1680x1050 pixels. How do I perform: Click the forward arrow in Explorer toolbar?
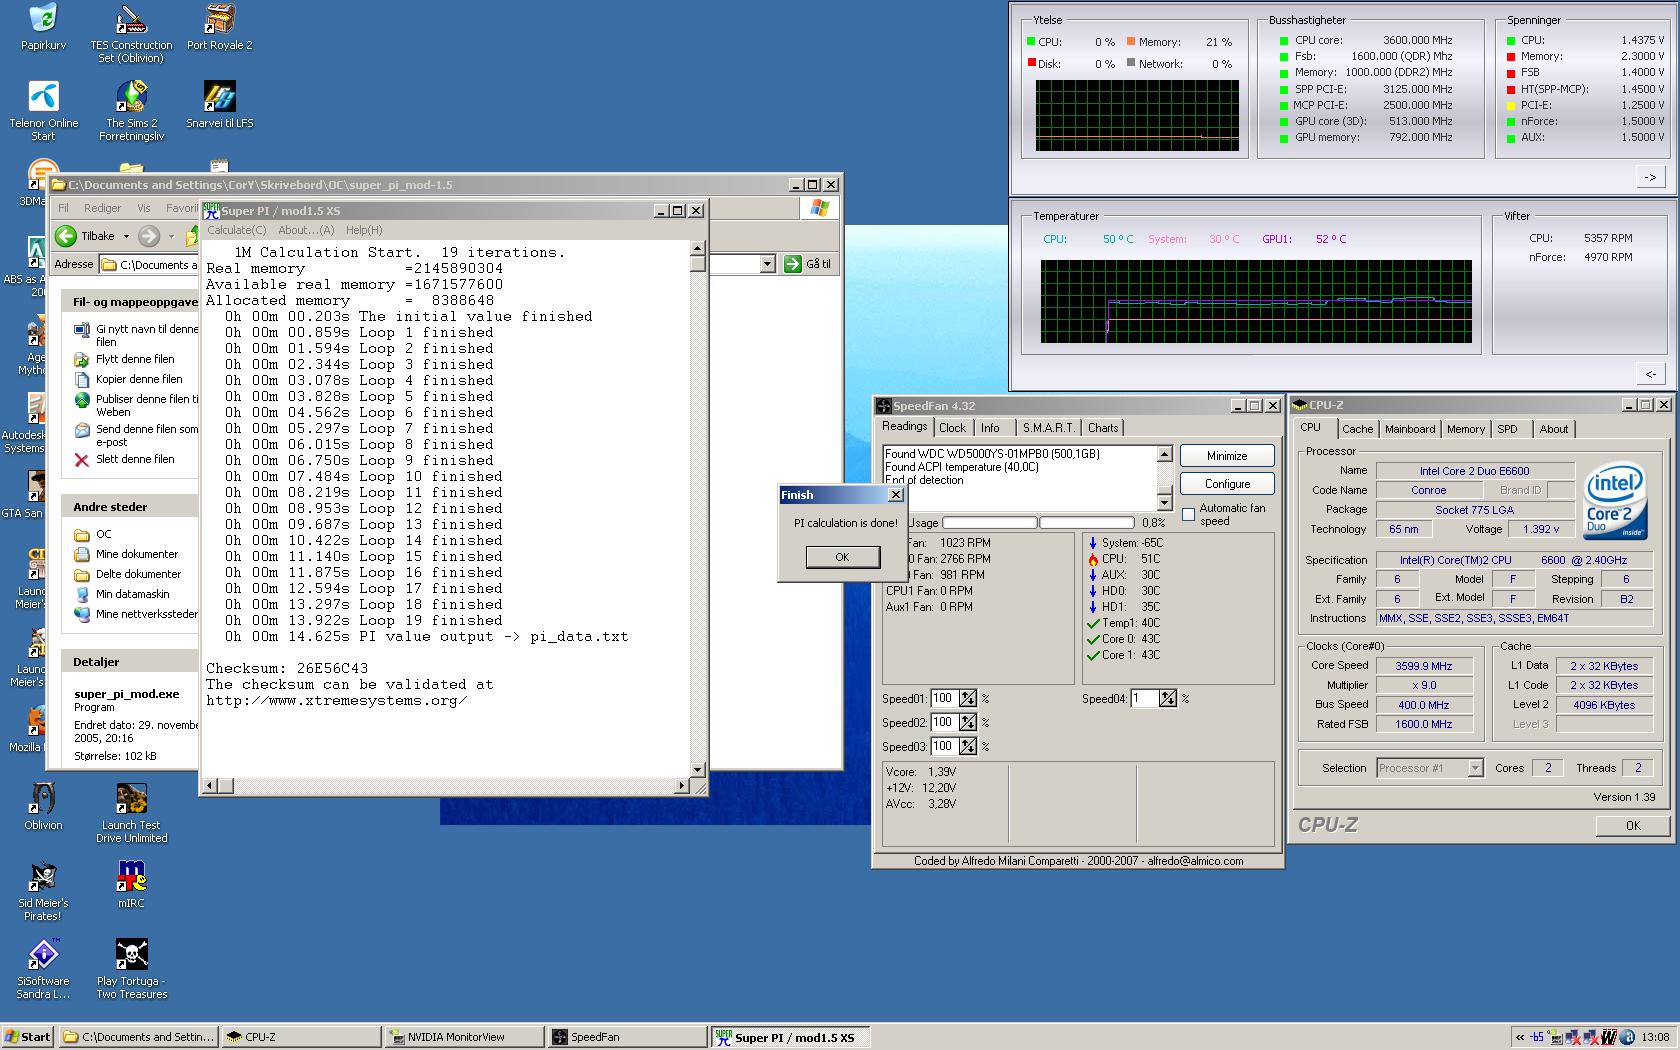[149, 236]
